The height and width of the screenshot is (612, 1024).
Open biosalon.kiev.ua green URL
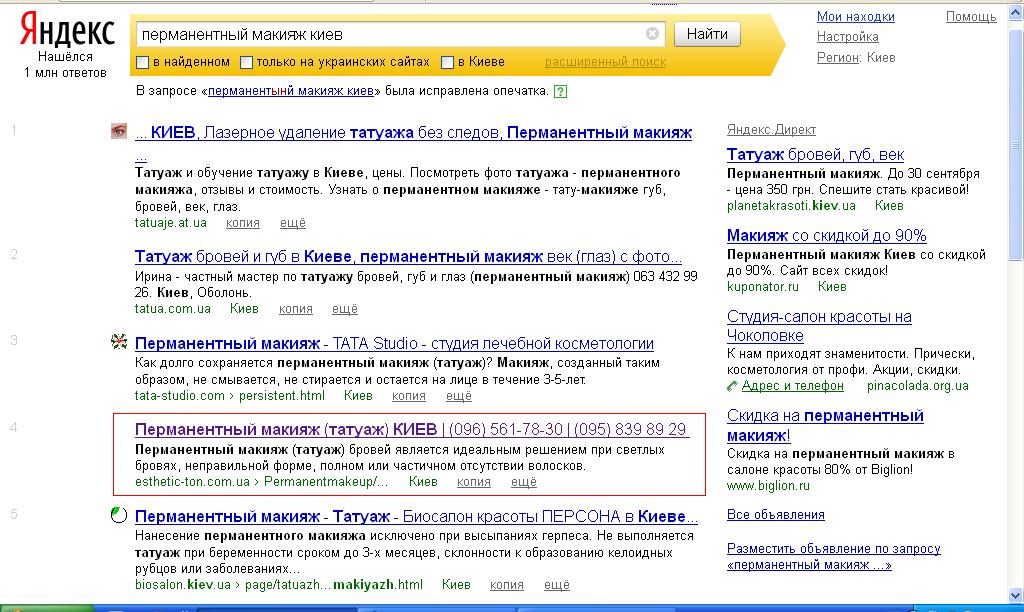tap(278, 585)
